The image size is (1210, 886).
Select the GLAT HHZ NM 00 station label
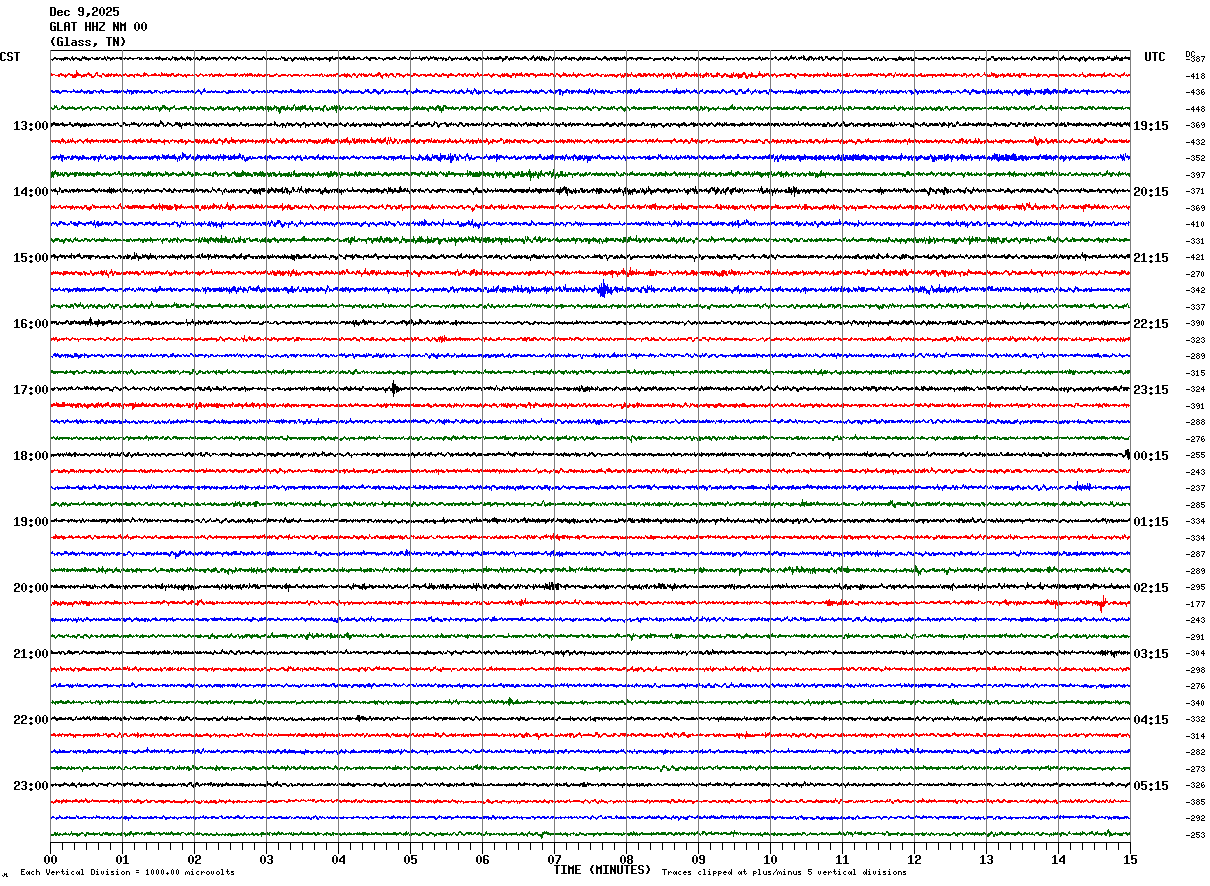98,27
